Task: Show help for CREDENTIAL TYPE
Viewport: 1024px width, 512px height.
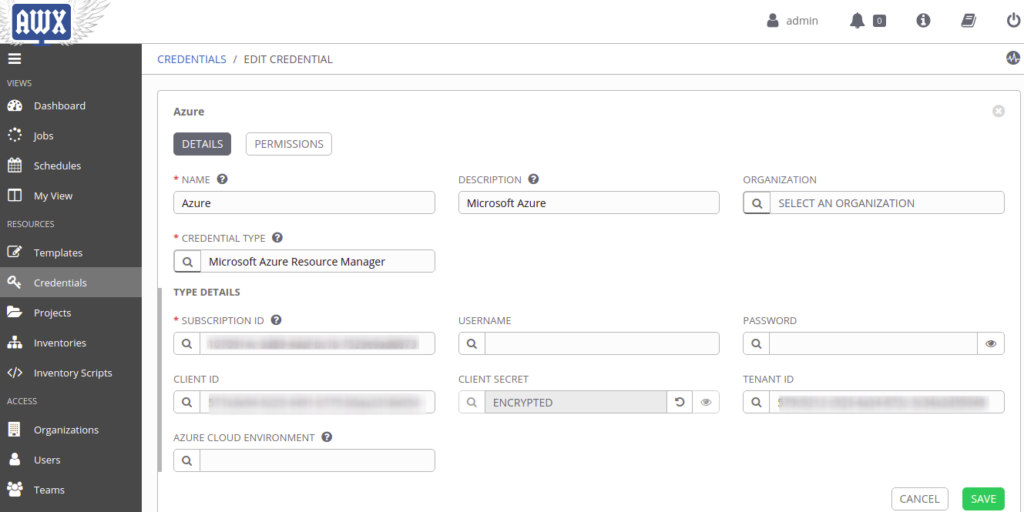Action: point(277,238)
